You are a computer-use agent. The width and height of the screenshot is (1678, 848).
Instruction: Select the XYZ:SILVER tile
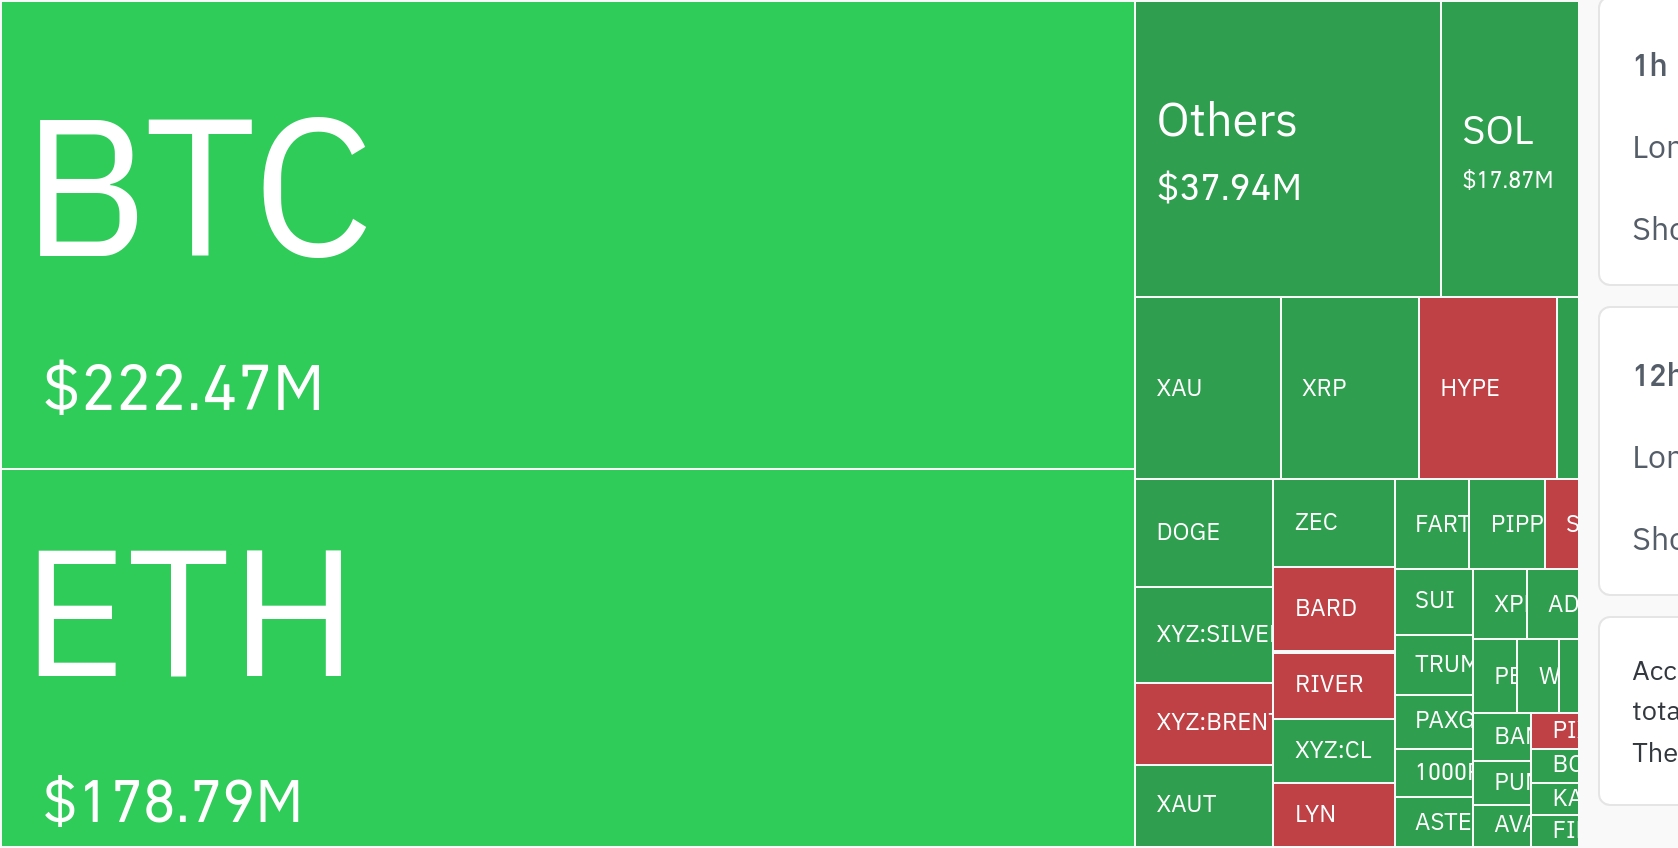[x=1203, y=634]
